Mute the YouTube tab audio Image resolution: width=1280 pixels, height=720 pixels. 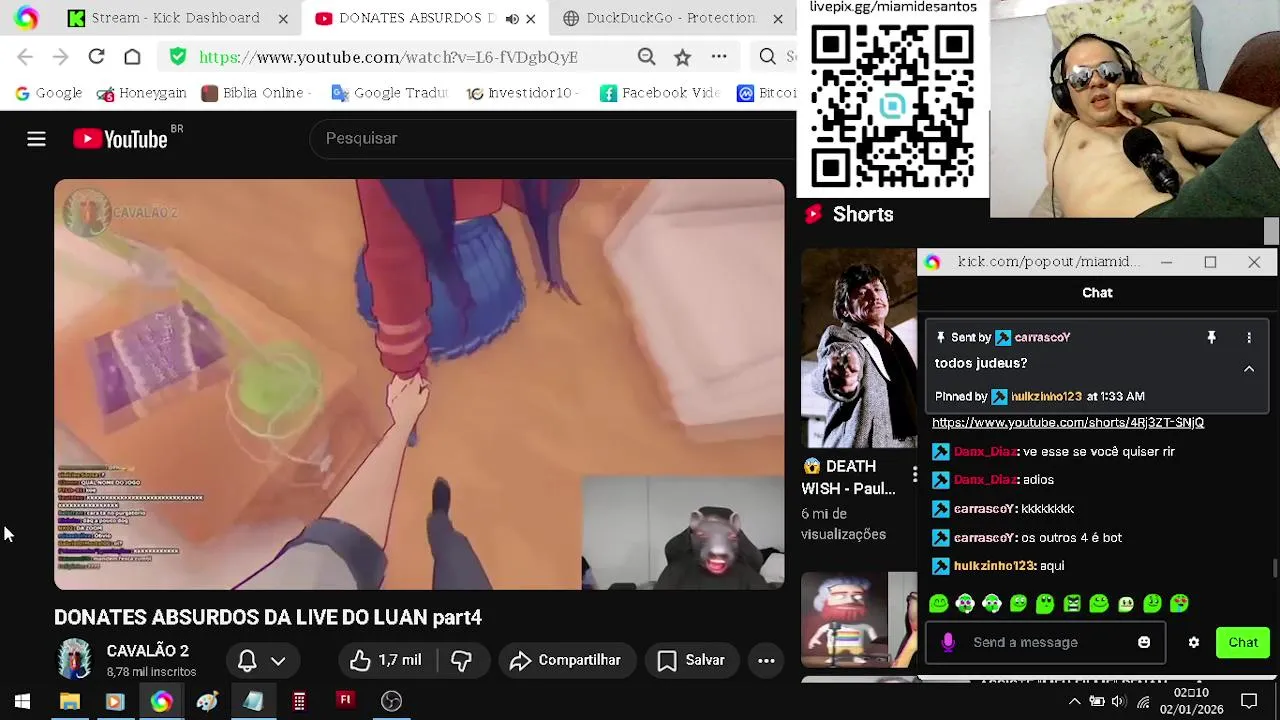[512, 18]
